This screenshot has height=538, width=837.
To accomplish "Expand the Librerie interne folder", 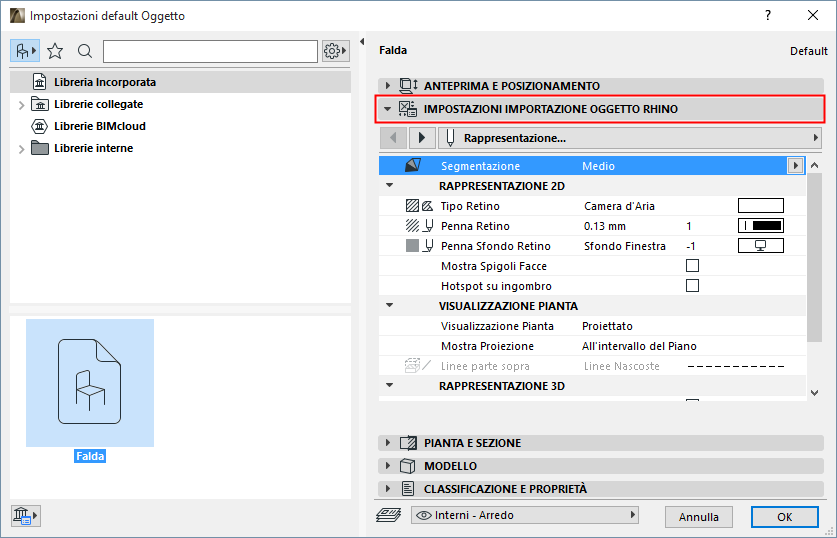I will tap(21, 149).
